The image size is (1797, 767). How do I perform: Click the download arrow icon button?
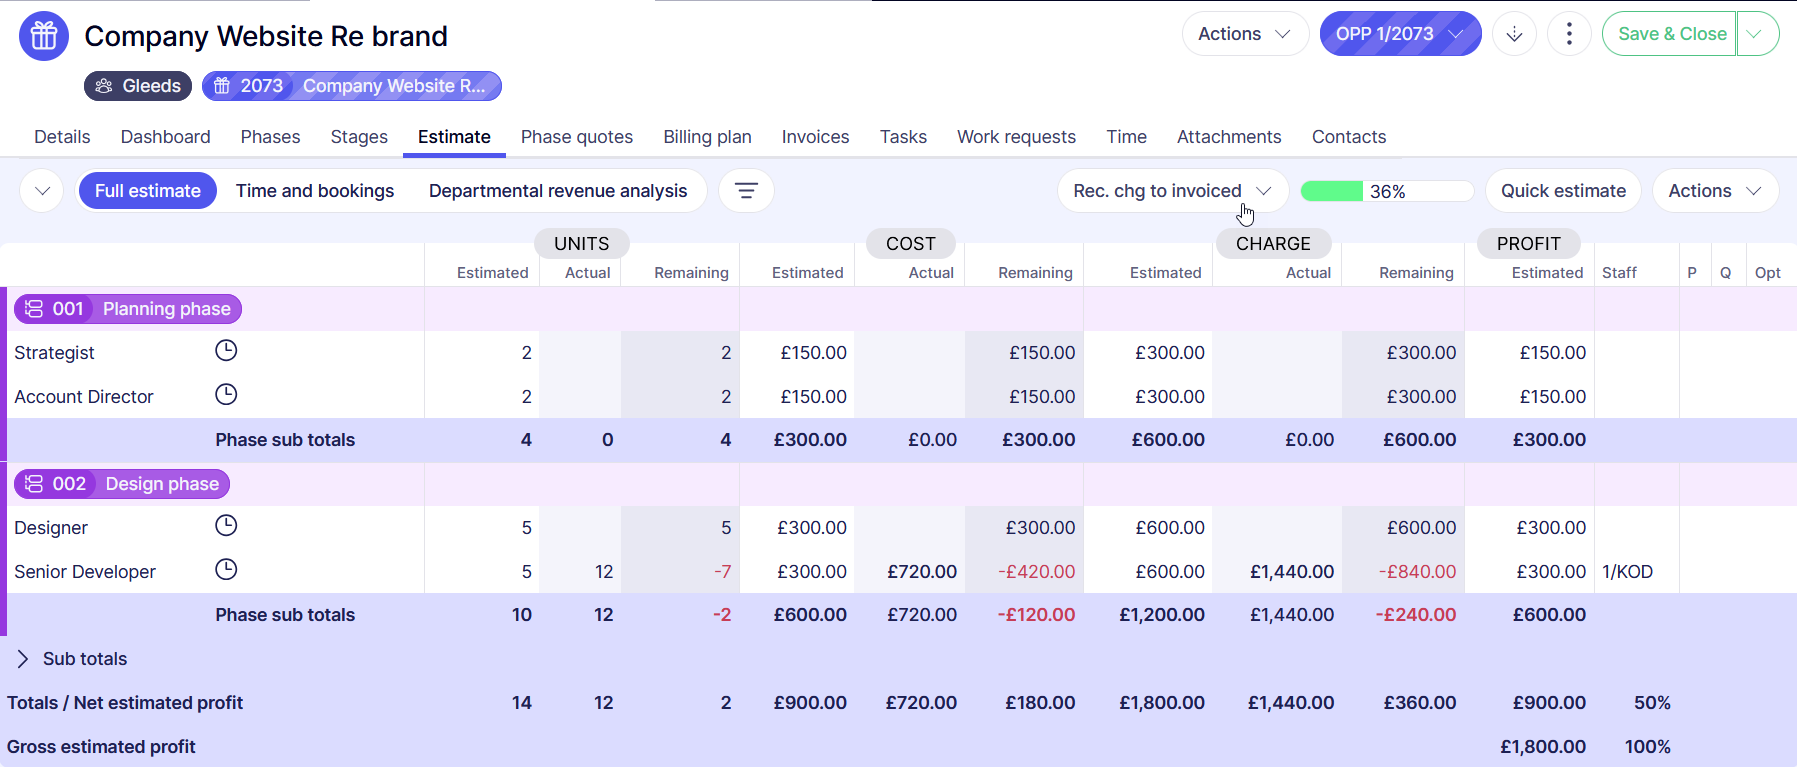coord(1514,34)
